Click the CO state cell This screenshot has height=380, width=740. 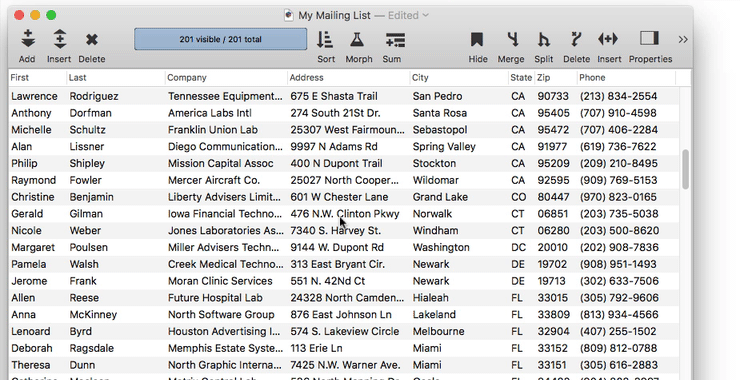tap(518, 197)
